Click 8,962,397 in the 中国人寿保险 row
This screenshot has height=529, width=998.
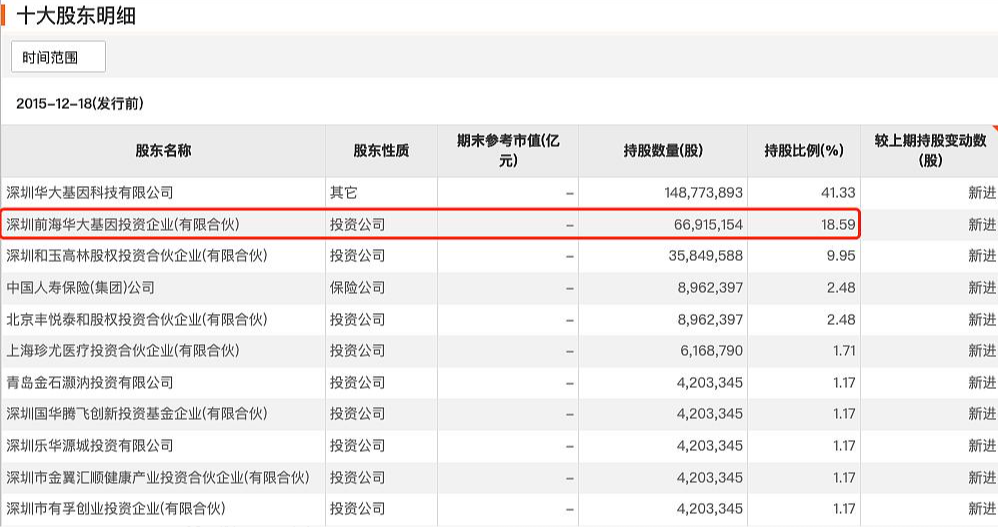pyautogui.click(x=710, y=287)
